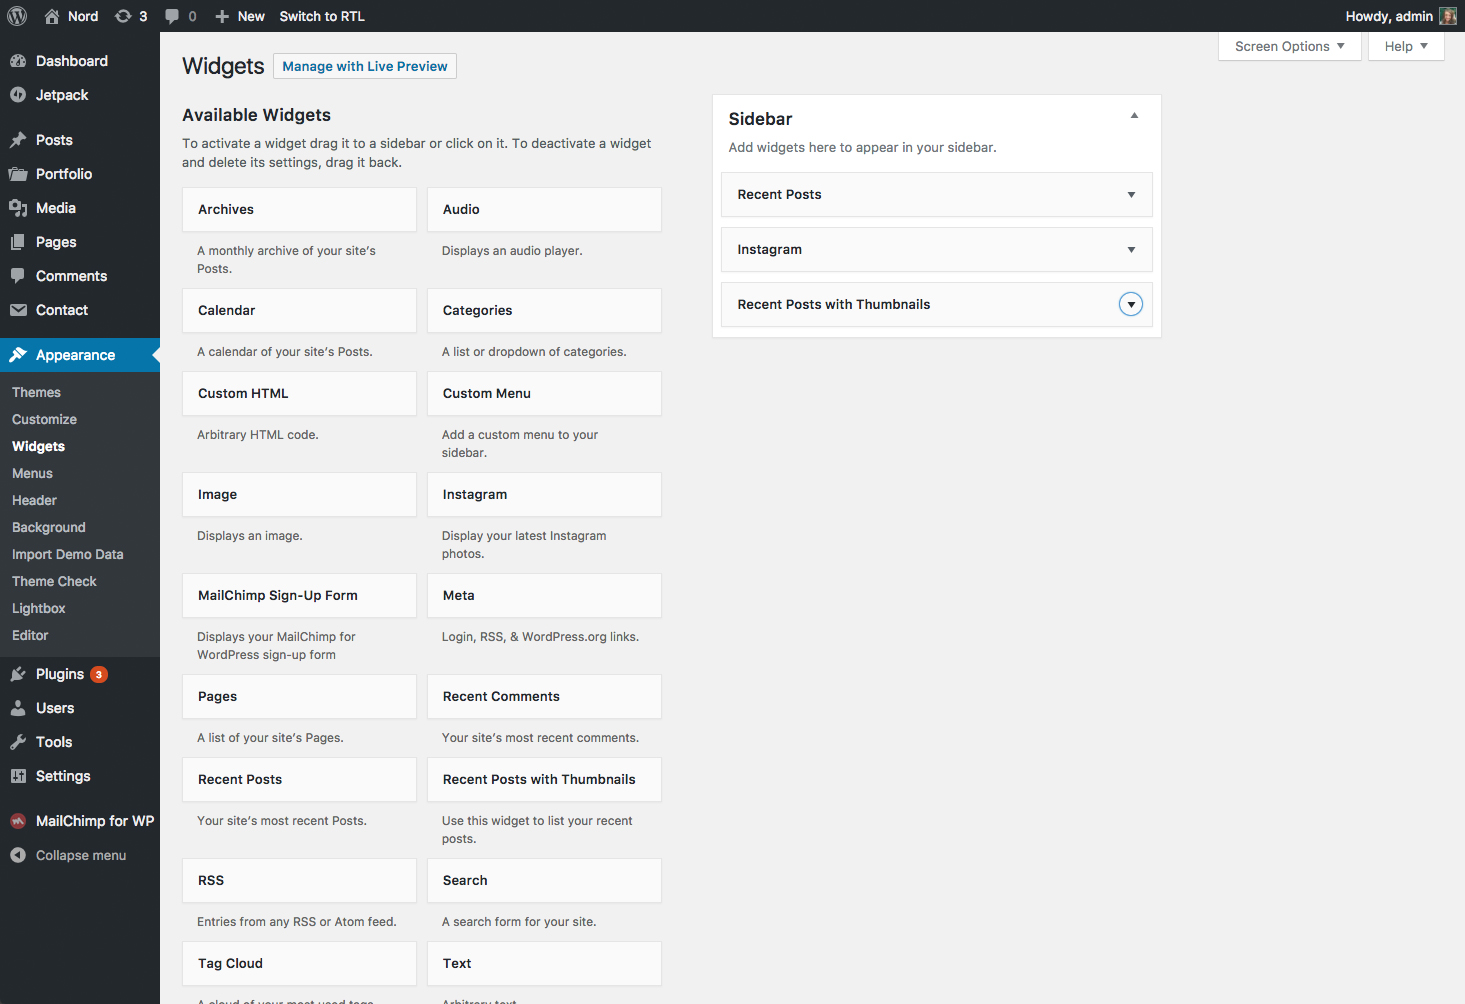Click the Posts pin icon
This screenshot has height=1004, width=1465.
pyautogui.click(x=18, y=140)
